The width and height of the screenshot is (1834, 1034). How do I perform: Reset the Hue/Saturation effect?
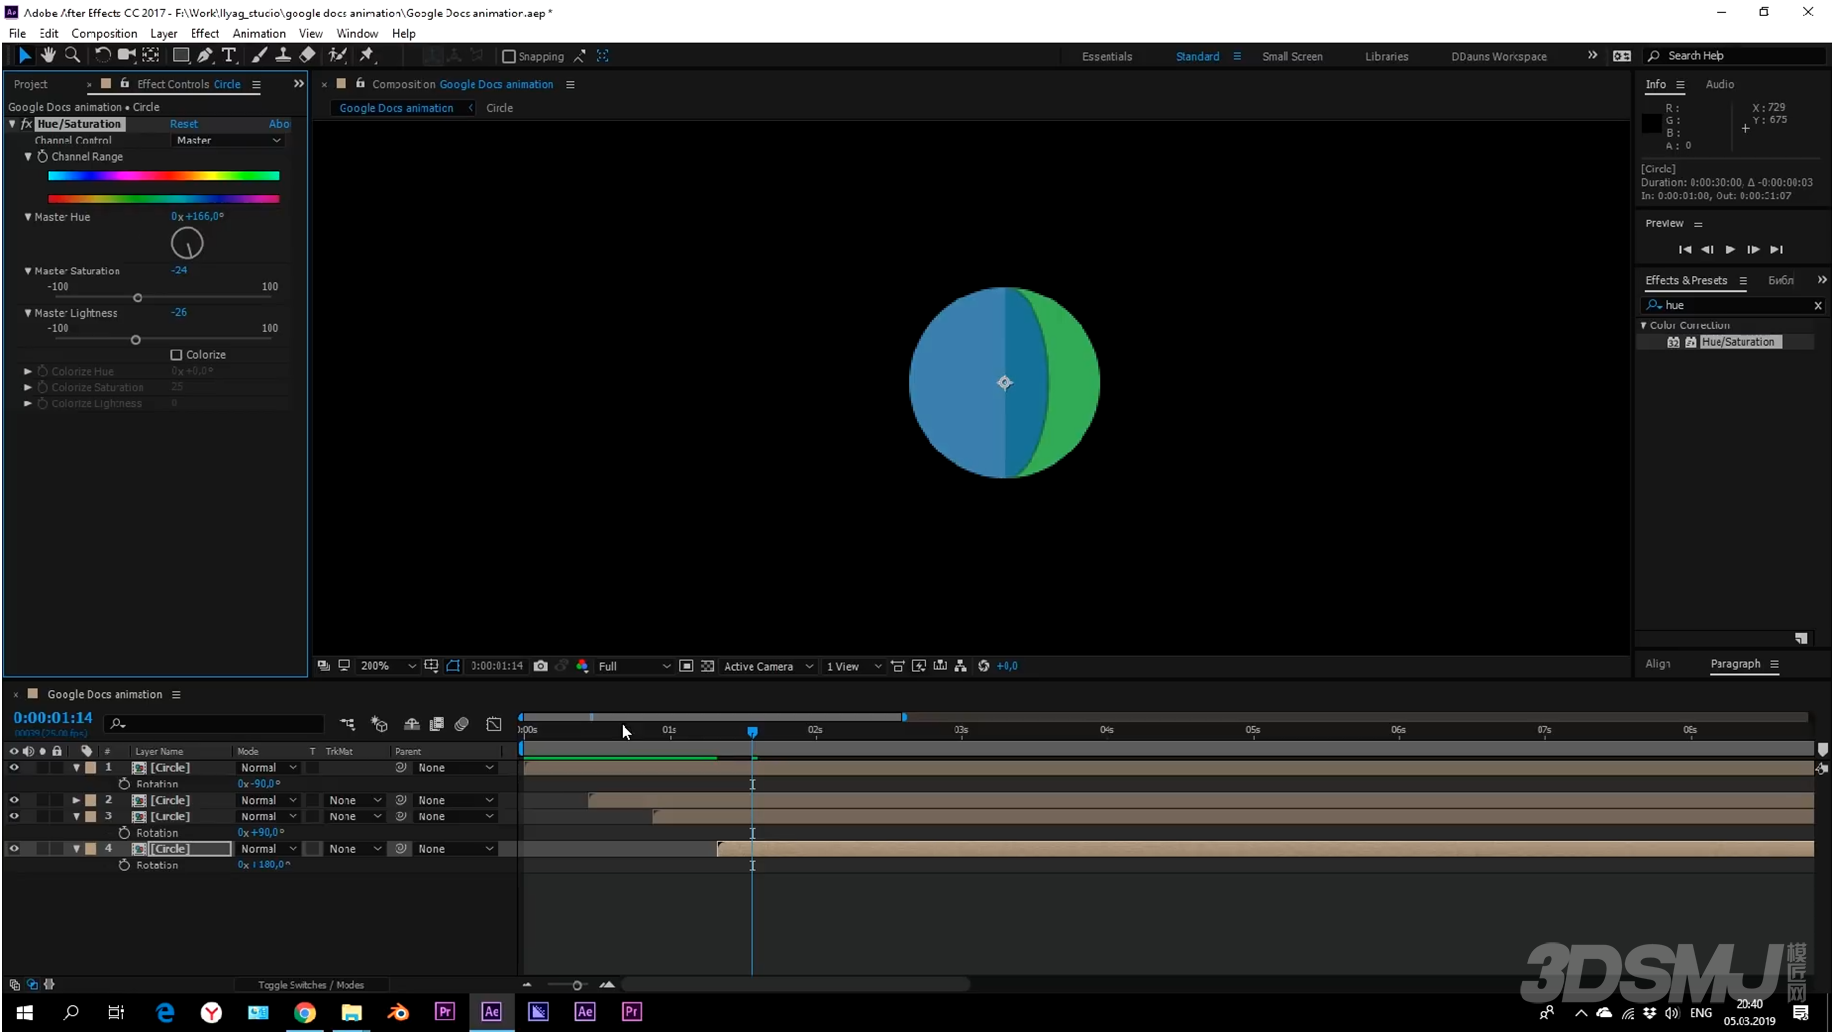[184, 124]
